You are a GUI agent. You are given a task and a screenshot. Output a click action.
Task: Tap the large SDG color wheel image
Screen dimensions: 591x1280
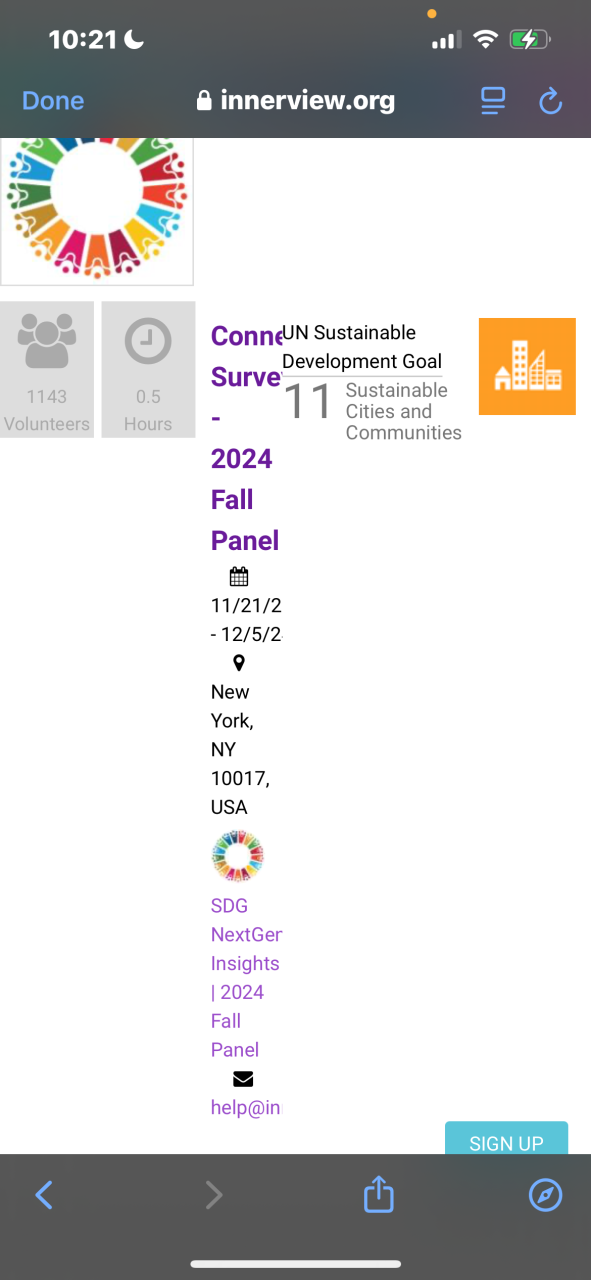pyautogui.click(x=96, y=211)
